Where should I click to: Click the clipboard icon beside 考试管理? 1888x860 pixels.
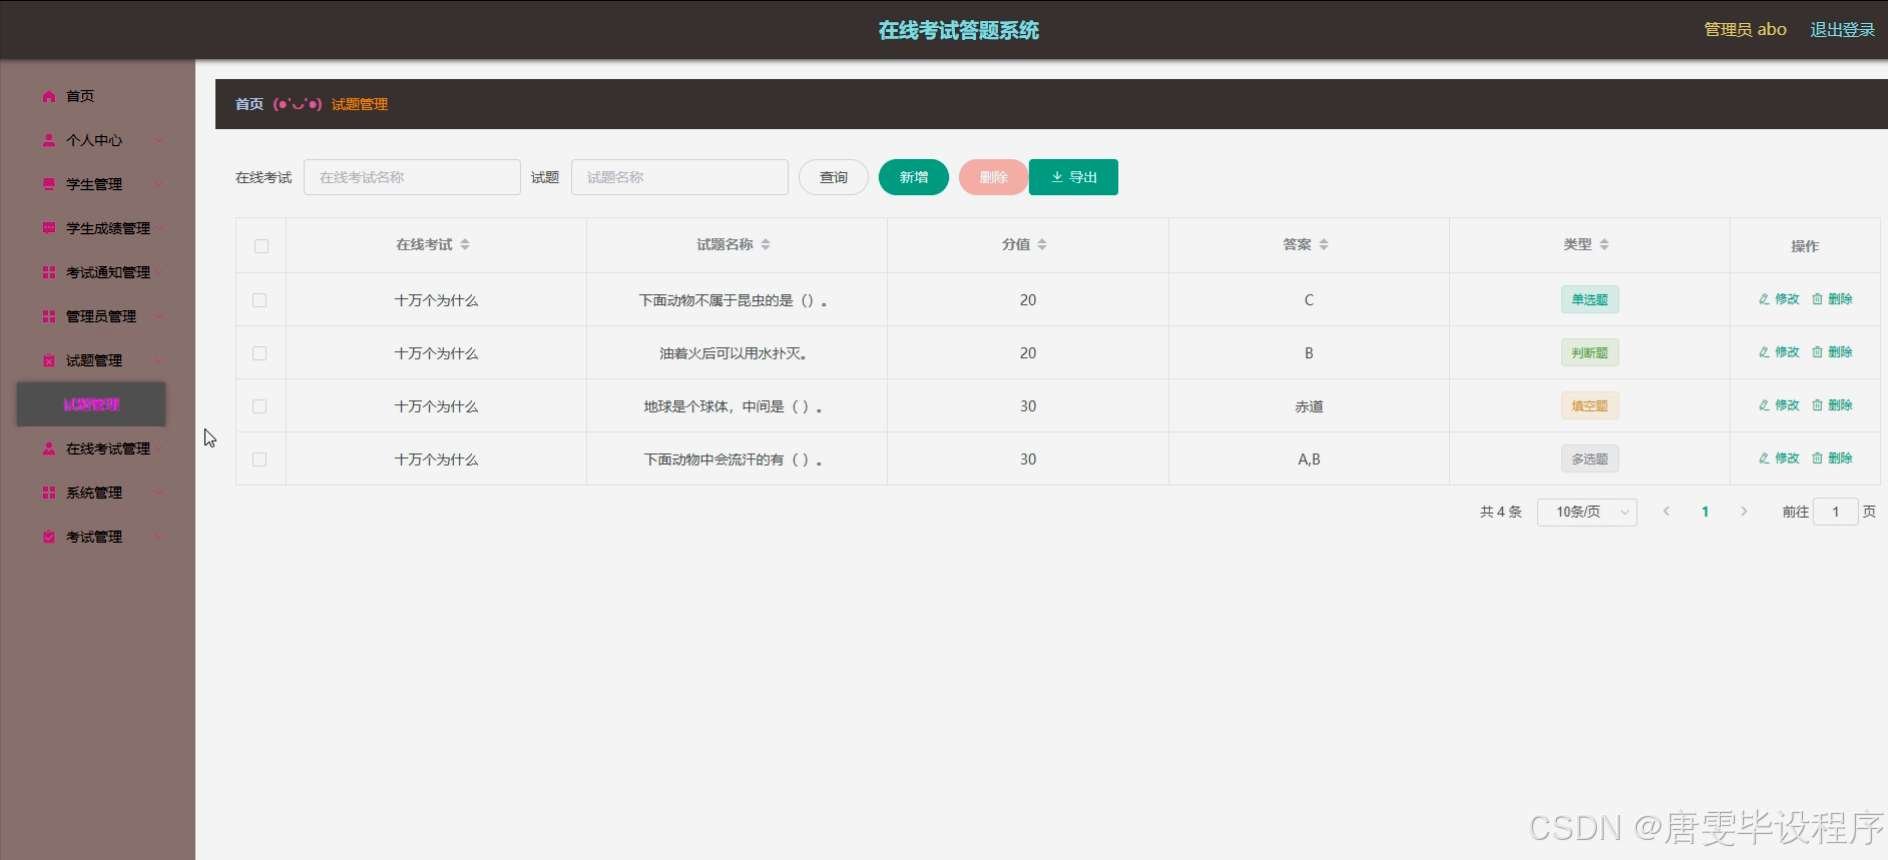(x=49, y=537)
